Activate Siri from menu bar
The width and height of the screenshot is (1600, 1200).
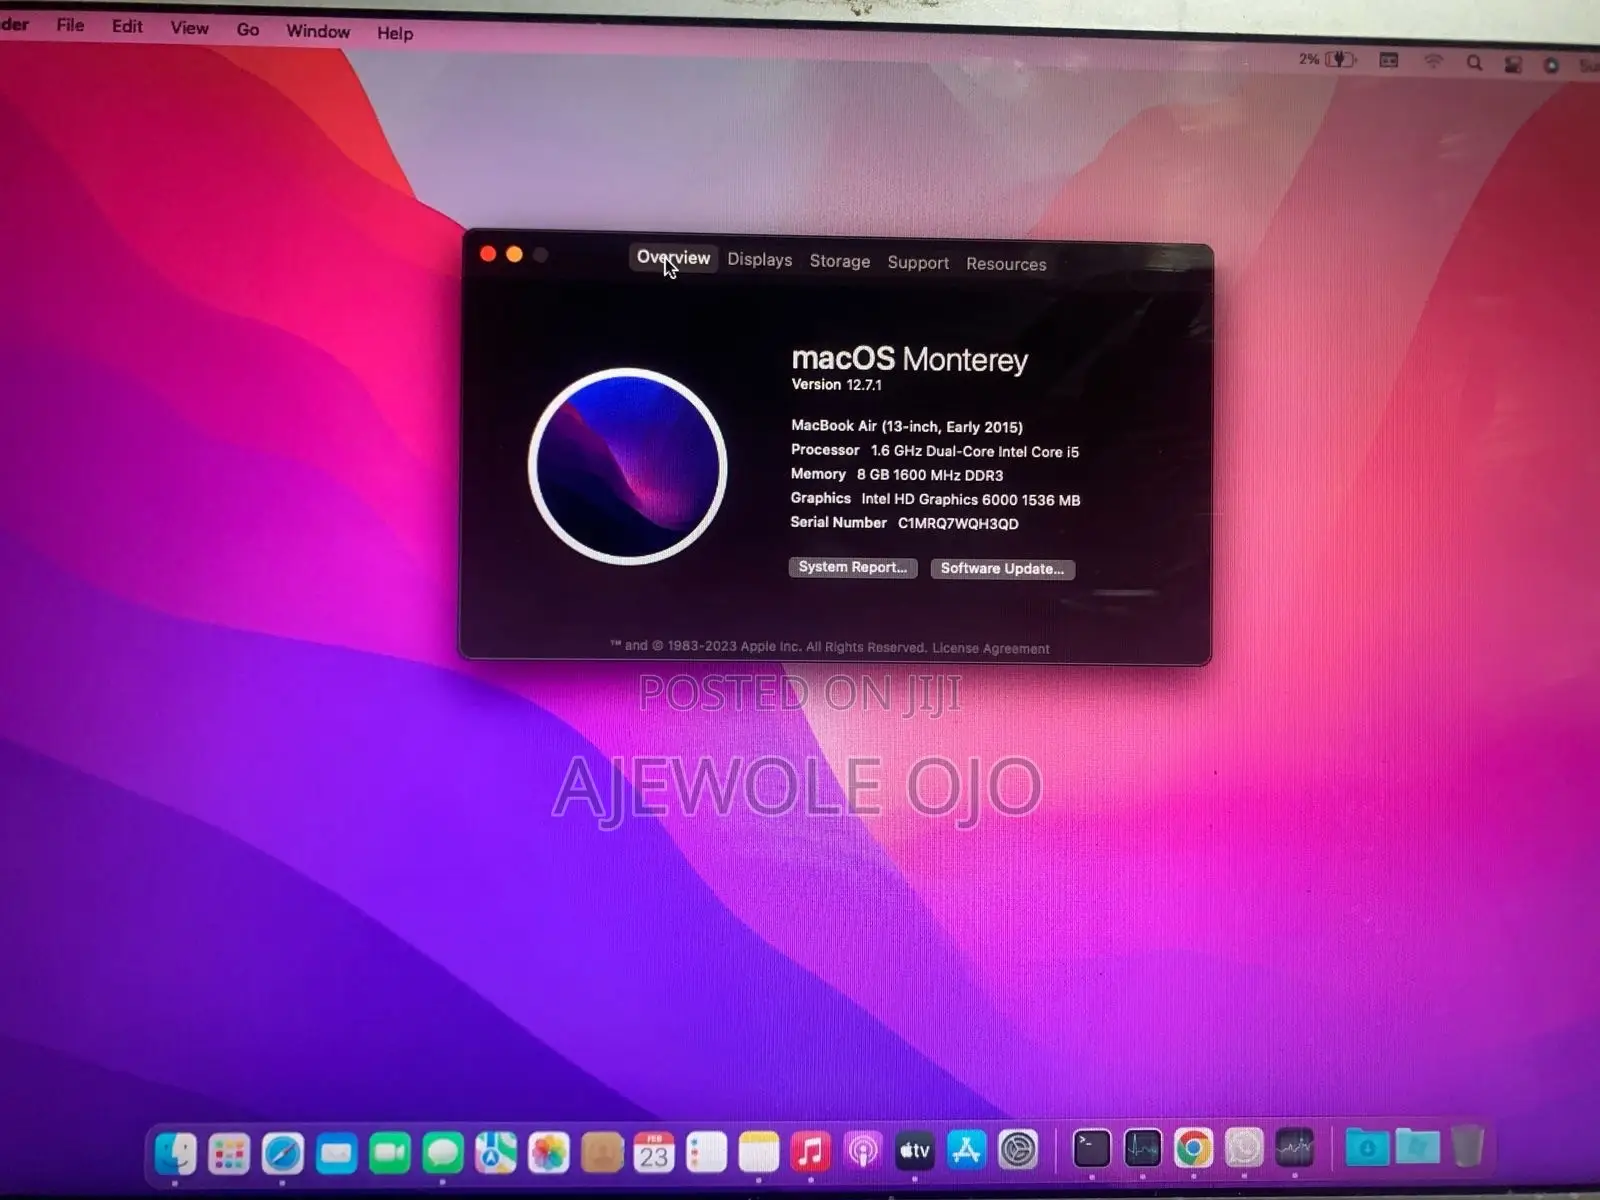click(x=1551, y=65)
